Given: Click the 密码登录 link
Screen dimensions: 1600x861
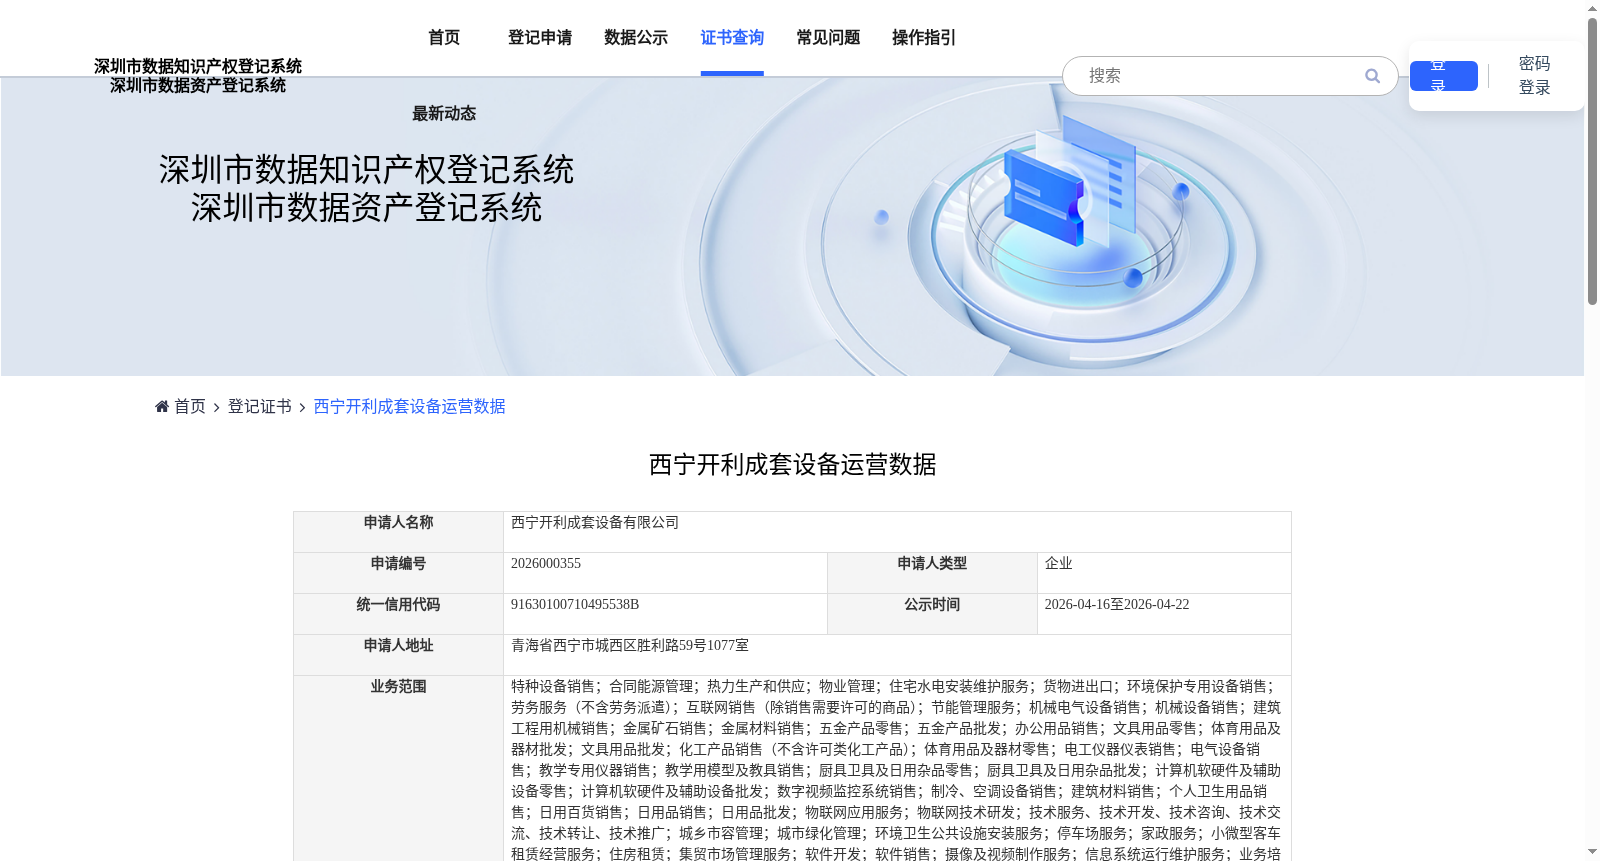Looking at the screenshot, I should (1534, 76).
